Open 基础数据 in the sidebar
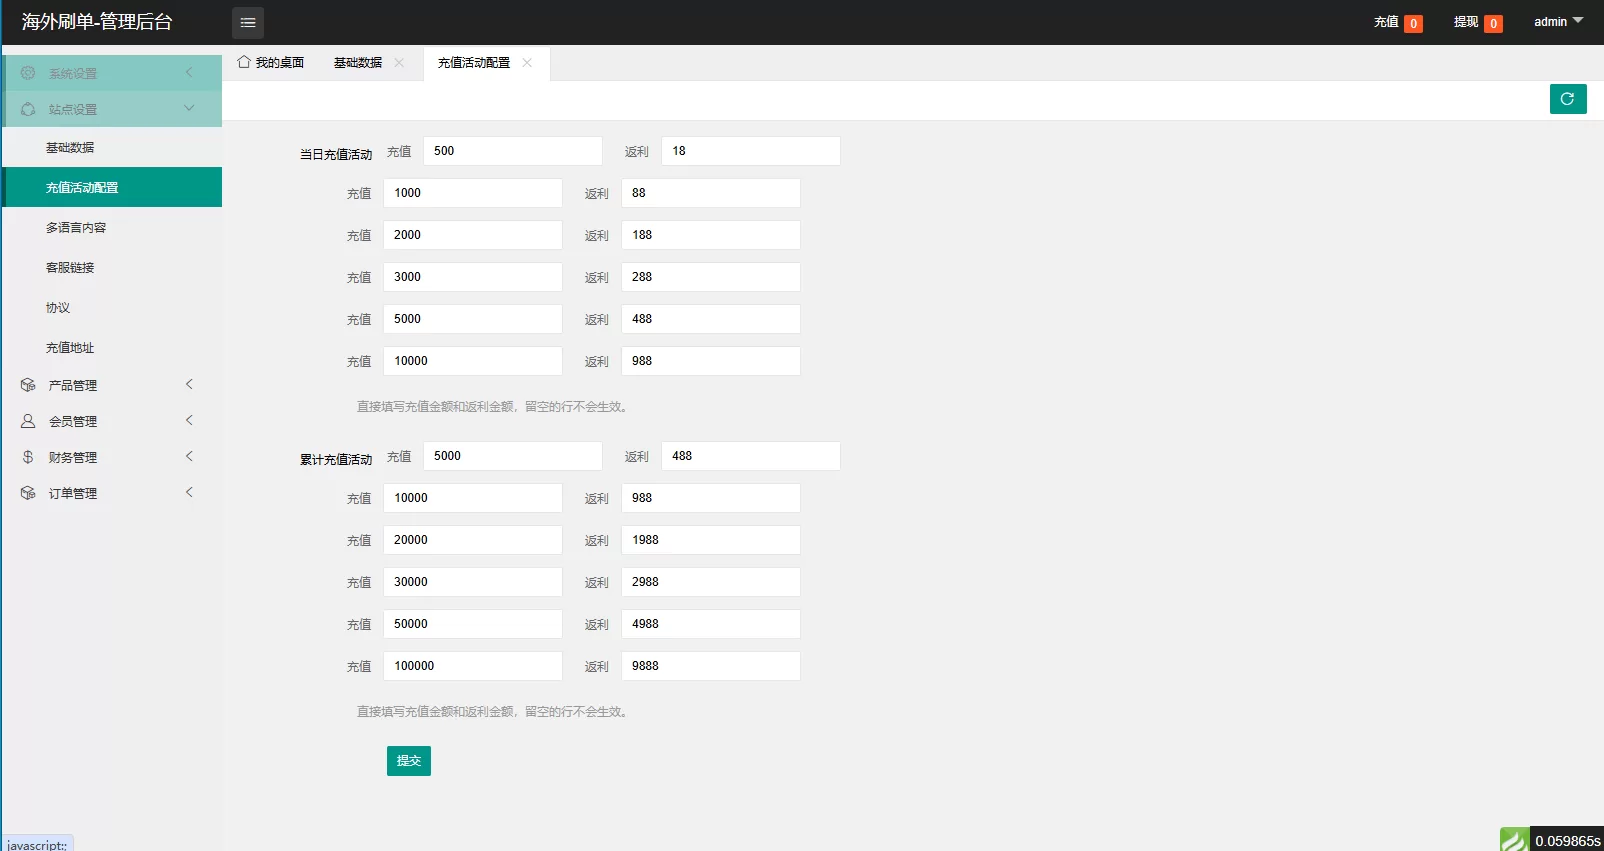This screenshot has width=1604, height=851. (x=112, y=147)
